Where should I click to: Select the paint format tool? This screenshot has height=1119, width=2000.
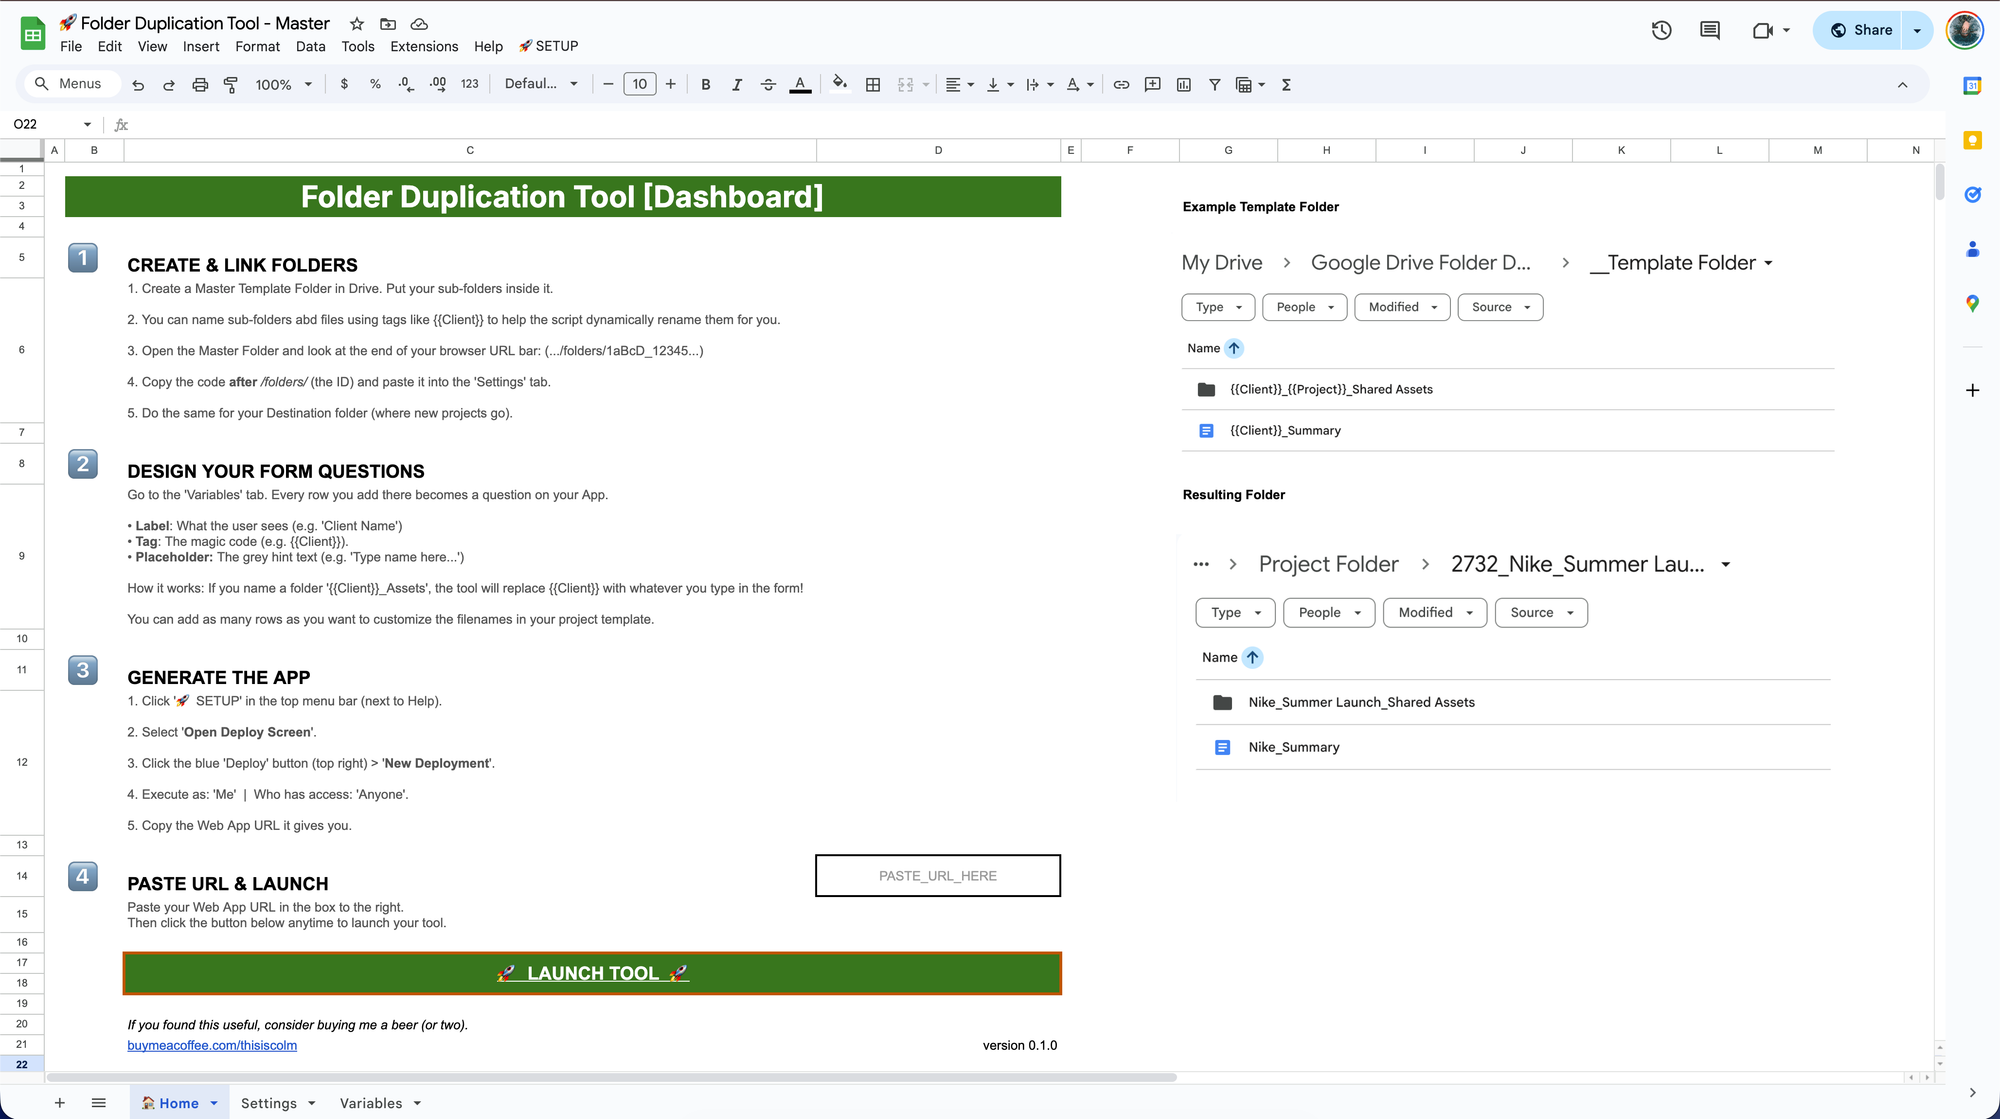(231, 85)
